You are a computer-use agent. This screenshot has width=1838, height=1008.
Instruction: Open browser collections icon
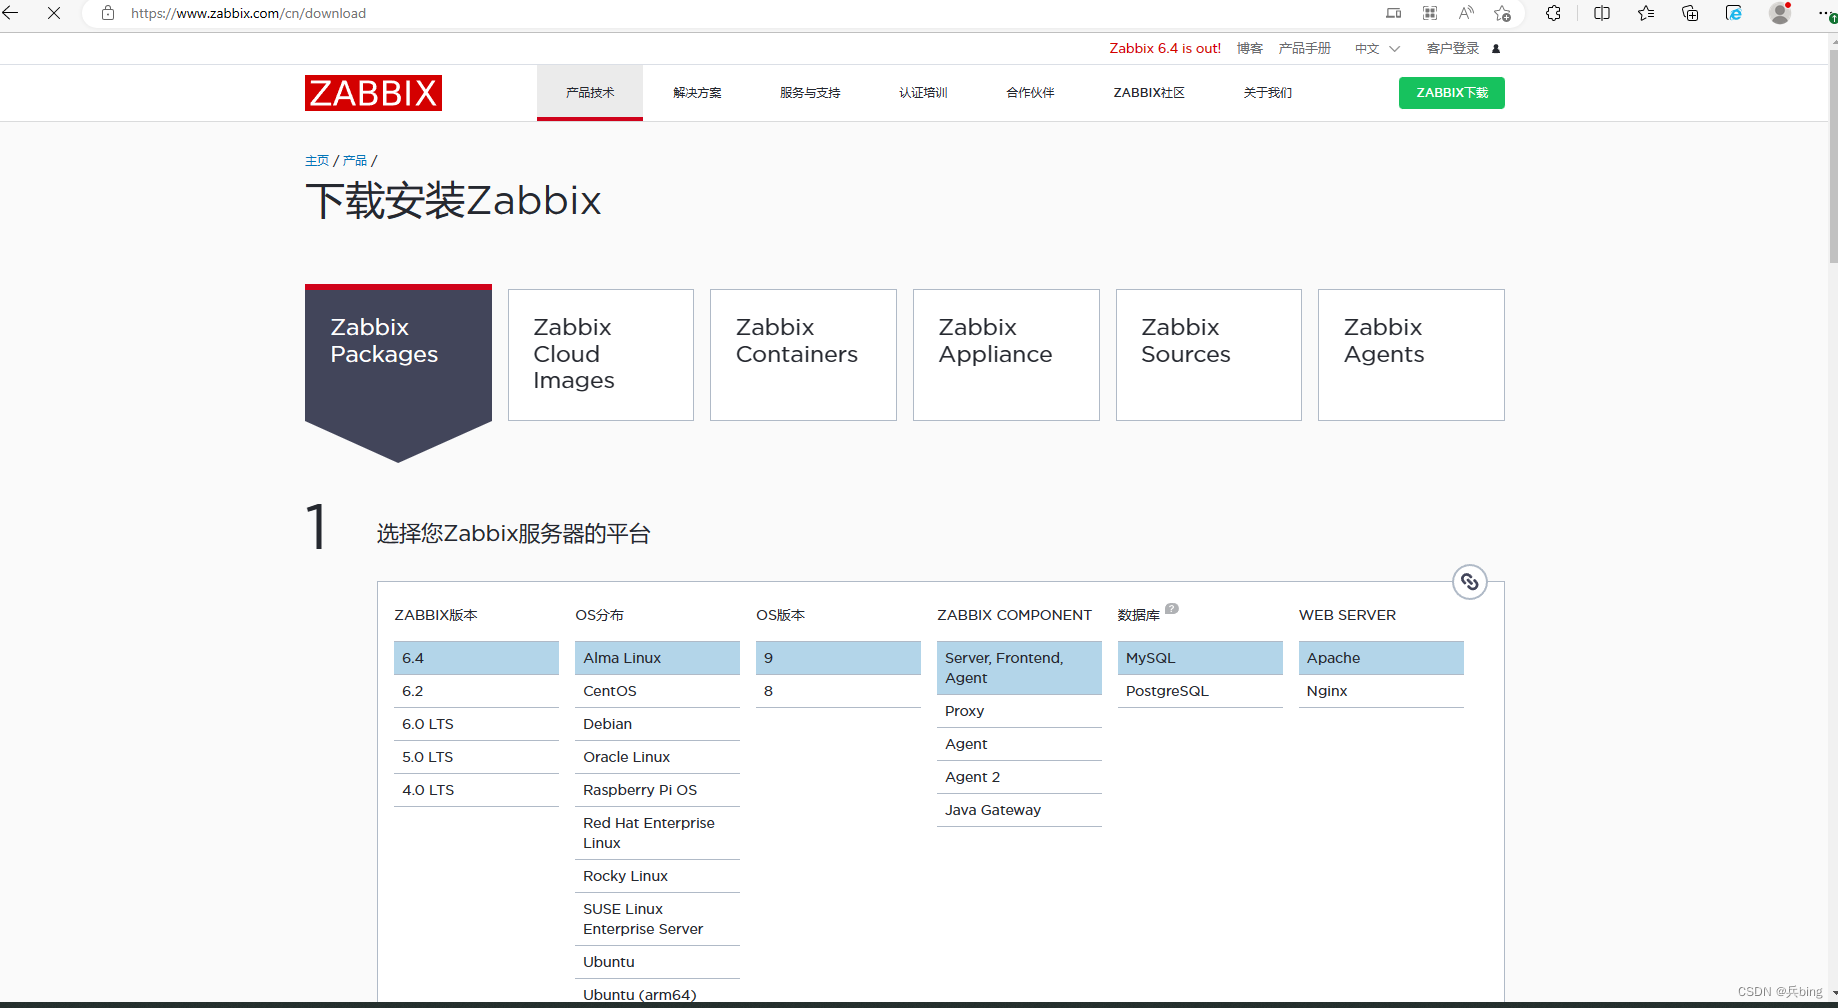coord(1690,13)
